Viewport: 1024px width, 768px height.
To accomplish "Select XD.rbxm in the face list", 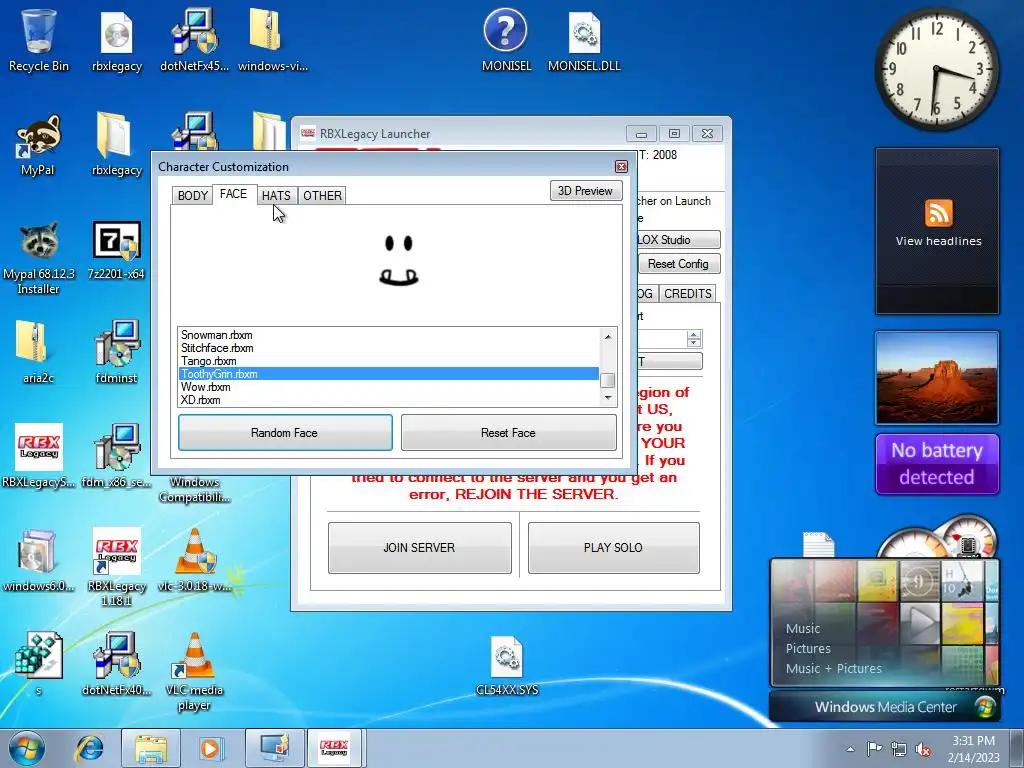I will click(389, 400).
